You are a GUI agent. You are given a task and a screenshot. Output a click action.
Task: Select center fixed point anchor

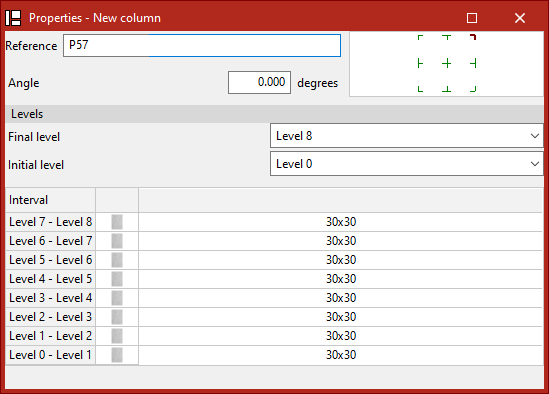tap(446, 63)
